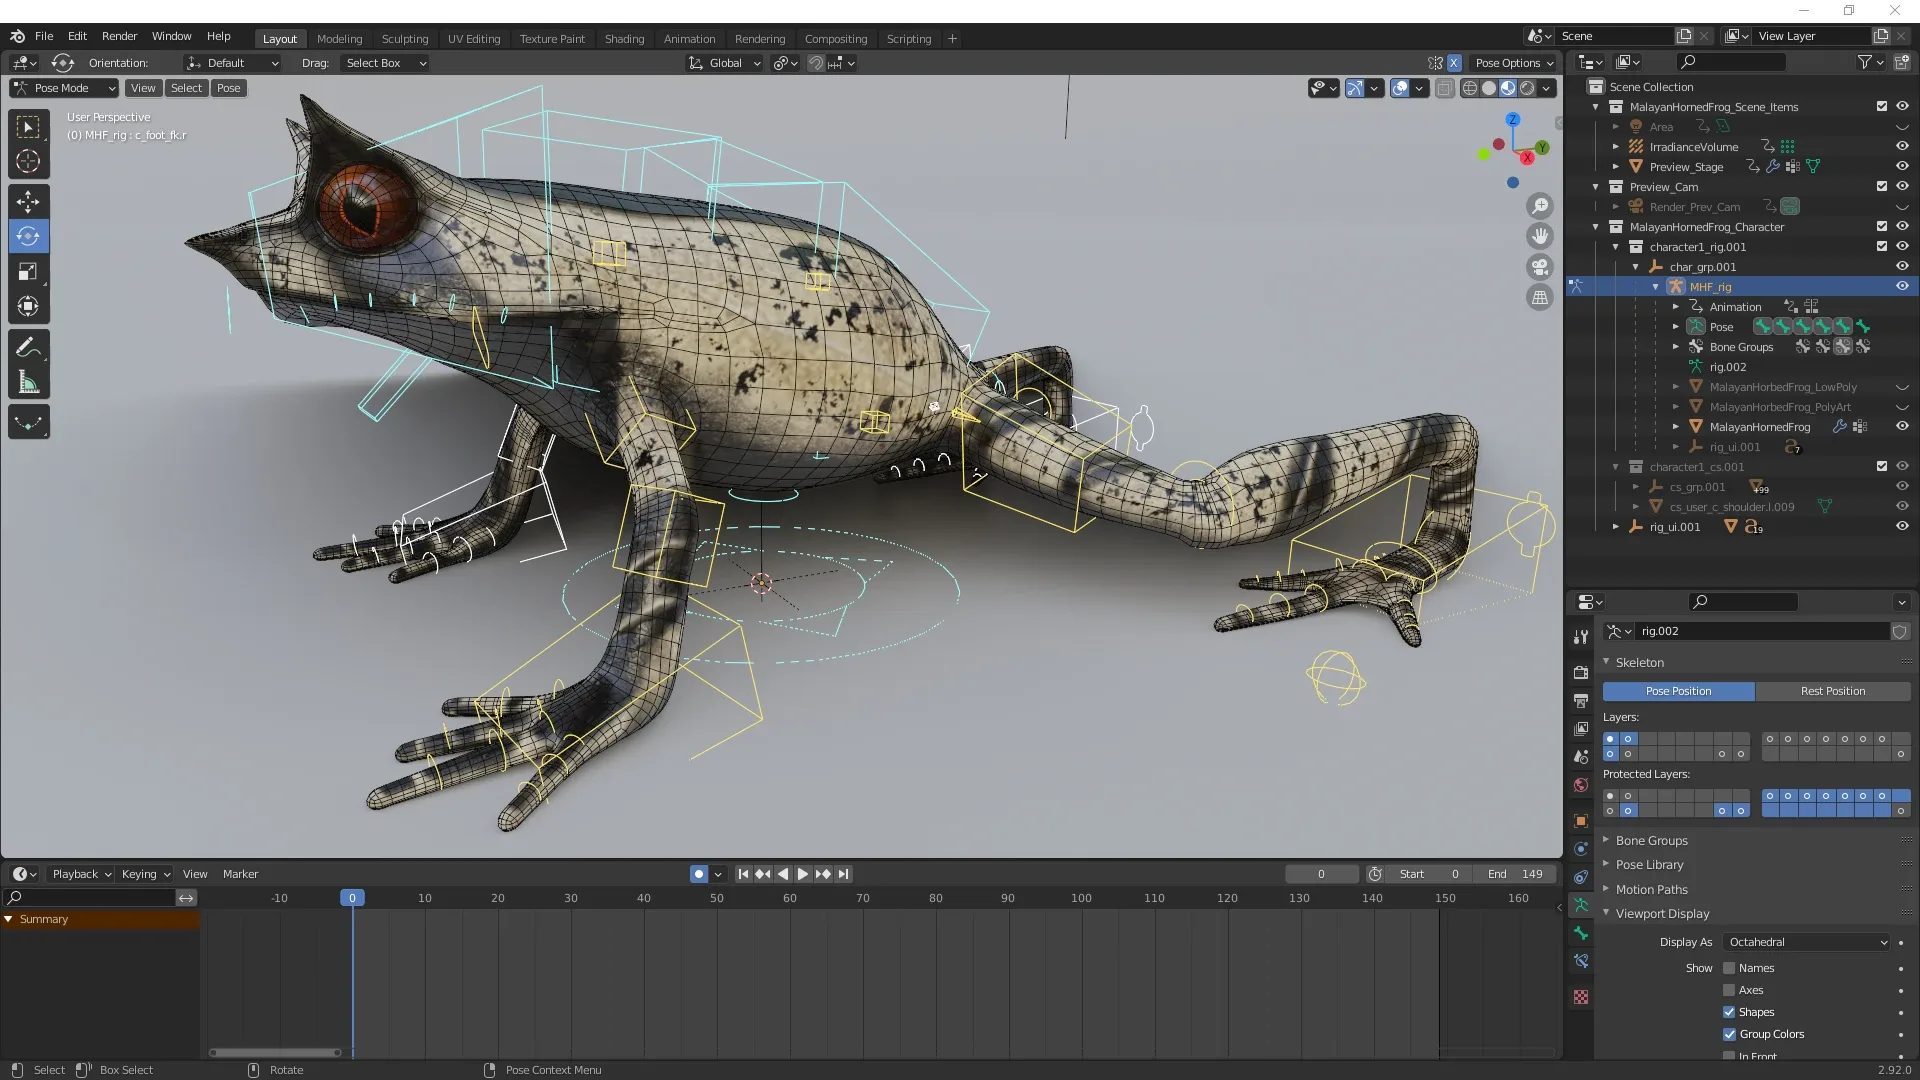The width and height of the screenshot is (1920, 1080).
Task: Enable wireframe viewport shading
Action: tap(1469, 88)
